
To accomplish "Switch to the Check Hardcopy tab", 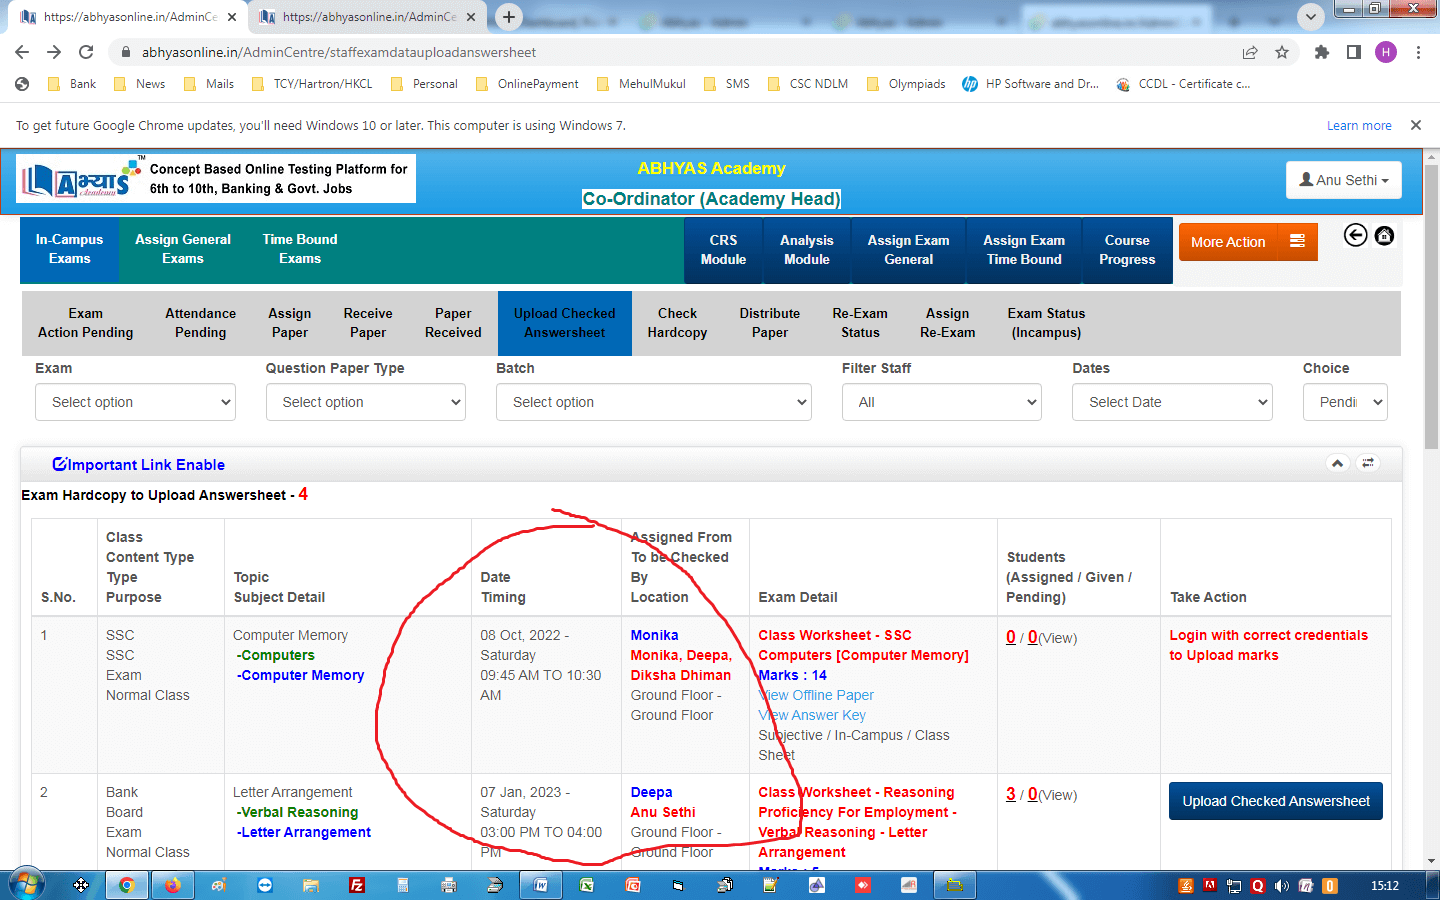I will point(677,323).
